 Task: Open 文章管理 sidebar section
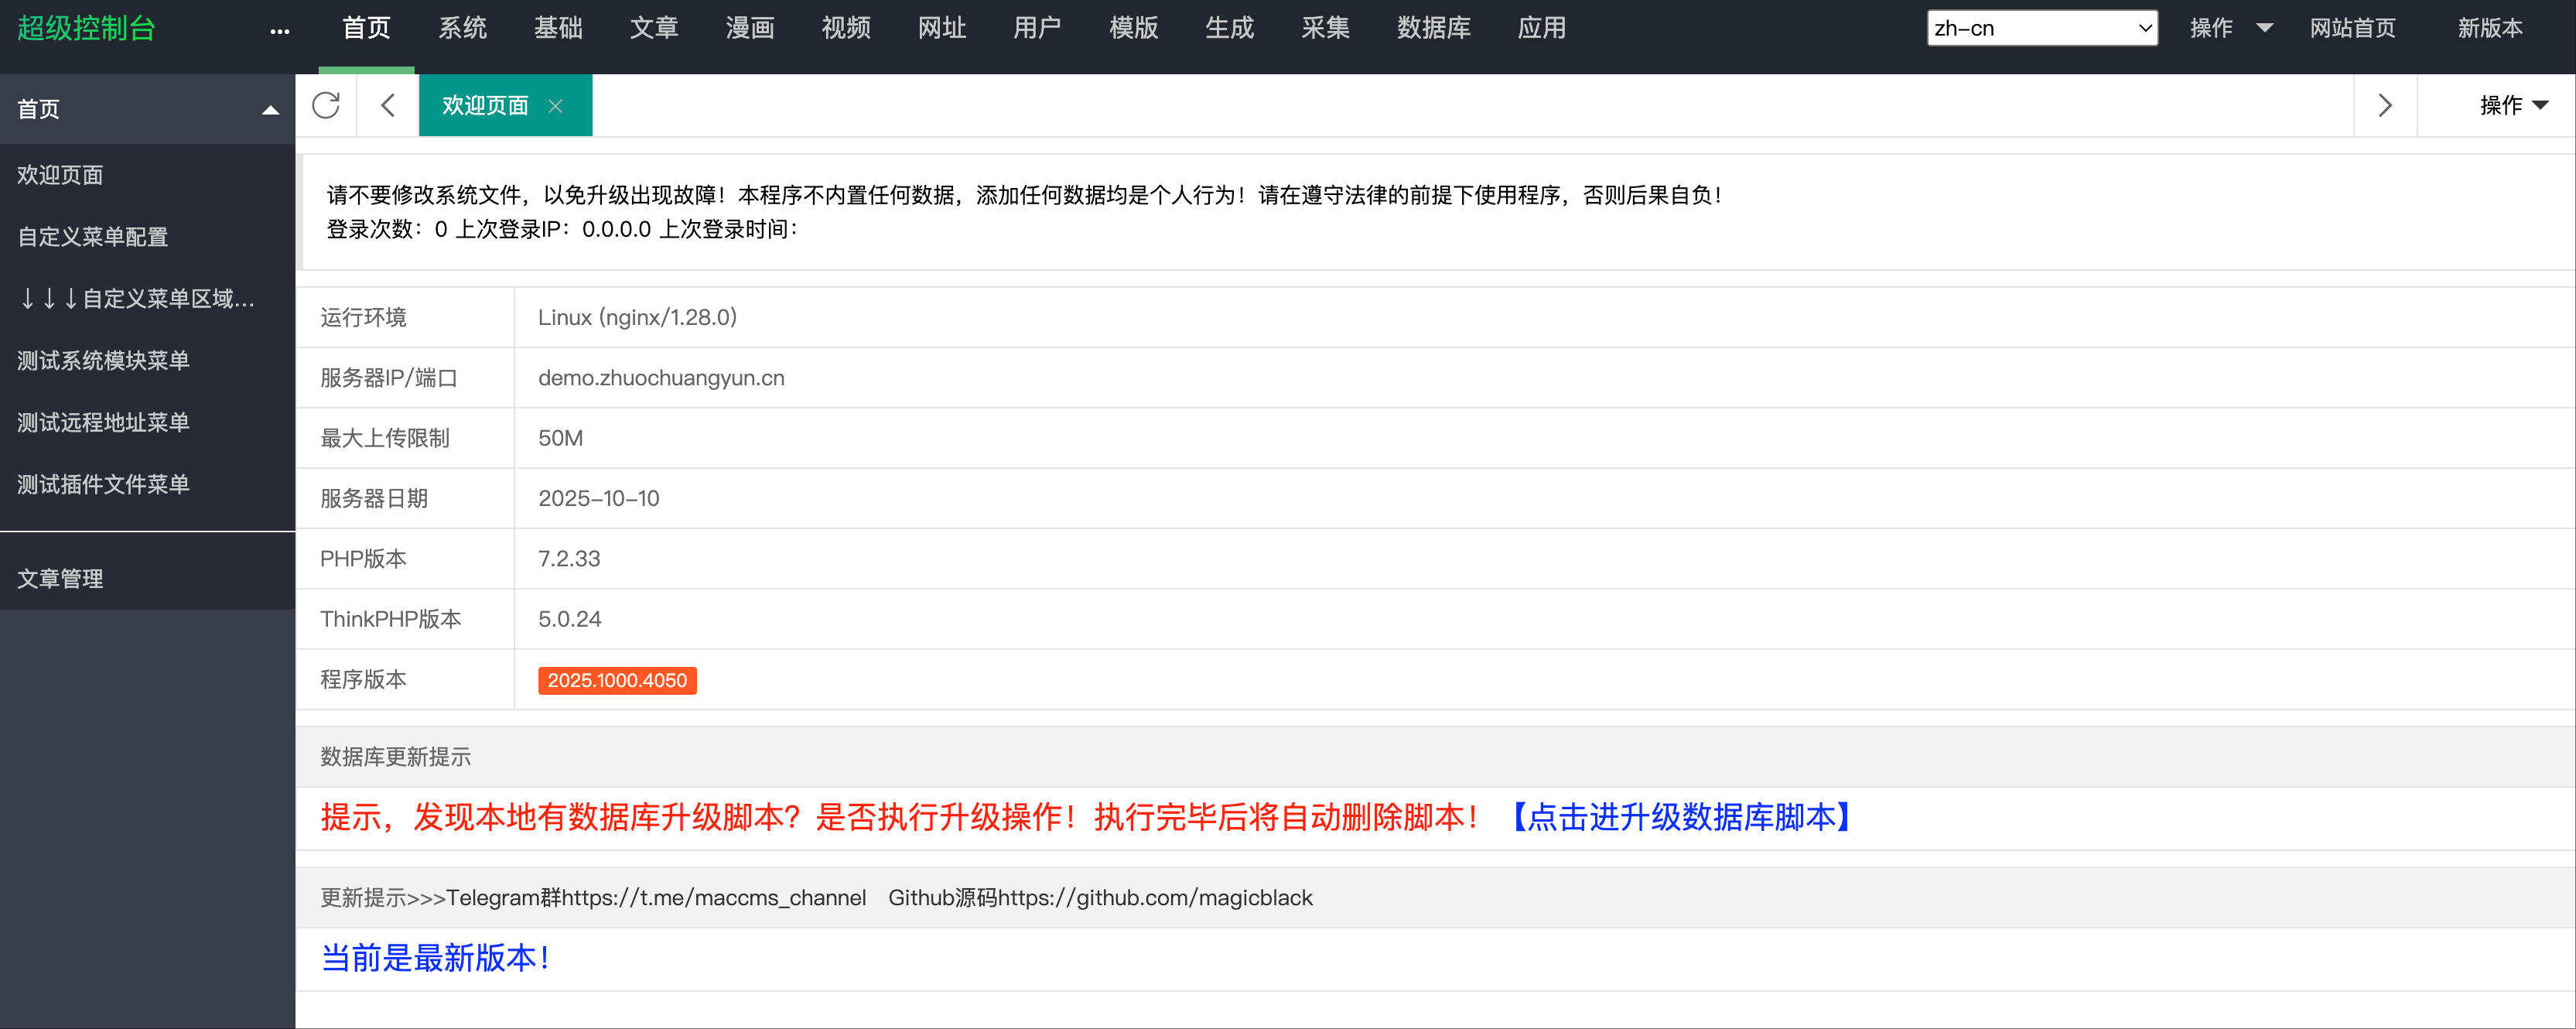[61, 578]
